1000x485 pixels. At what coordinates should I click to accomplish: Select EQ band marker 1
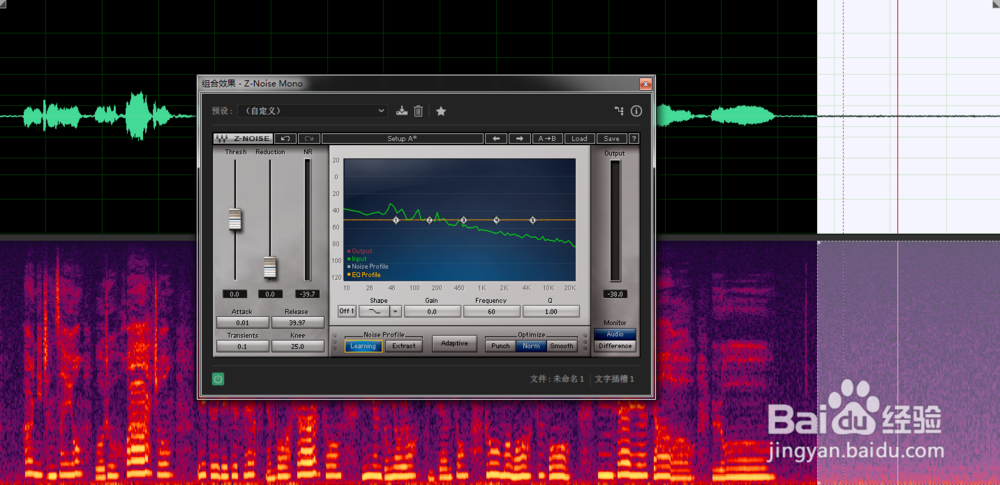[395, 220]
